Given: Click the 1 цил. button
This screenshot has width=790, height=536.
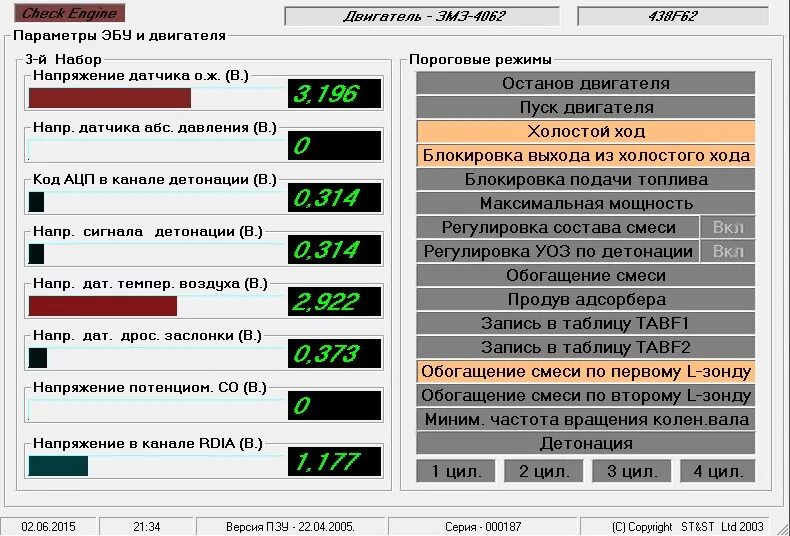Looking at the screenshot, I should point(456,471).
